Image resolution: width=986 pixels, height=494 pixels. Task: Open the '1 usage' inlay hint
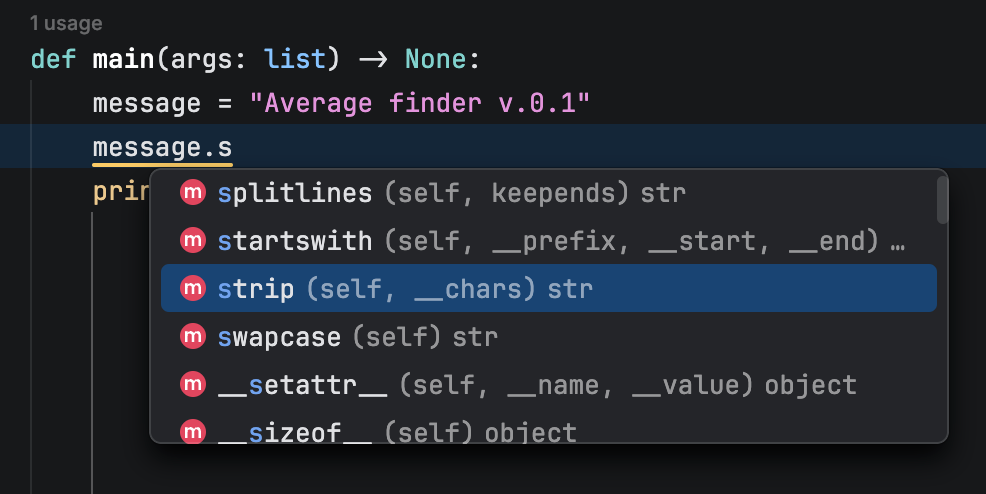(x=66, y=22)
